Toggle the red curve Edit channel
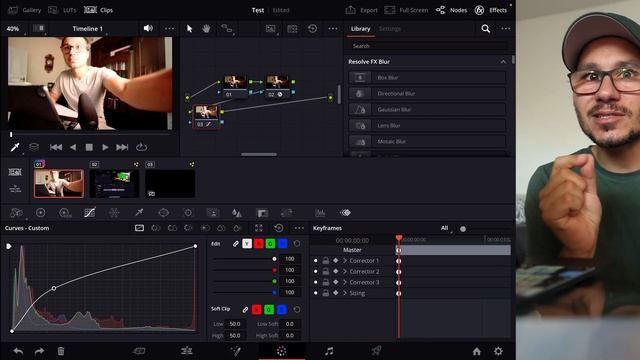The image size is (640, 360). point(259,244)
